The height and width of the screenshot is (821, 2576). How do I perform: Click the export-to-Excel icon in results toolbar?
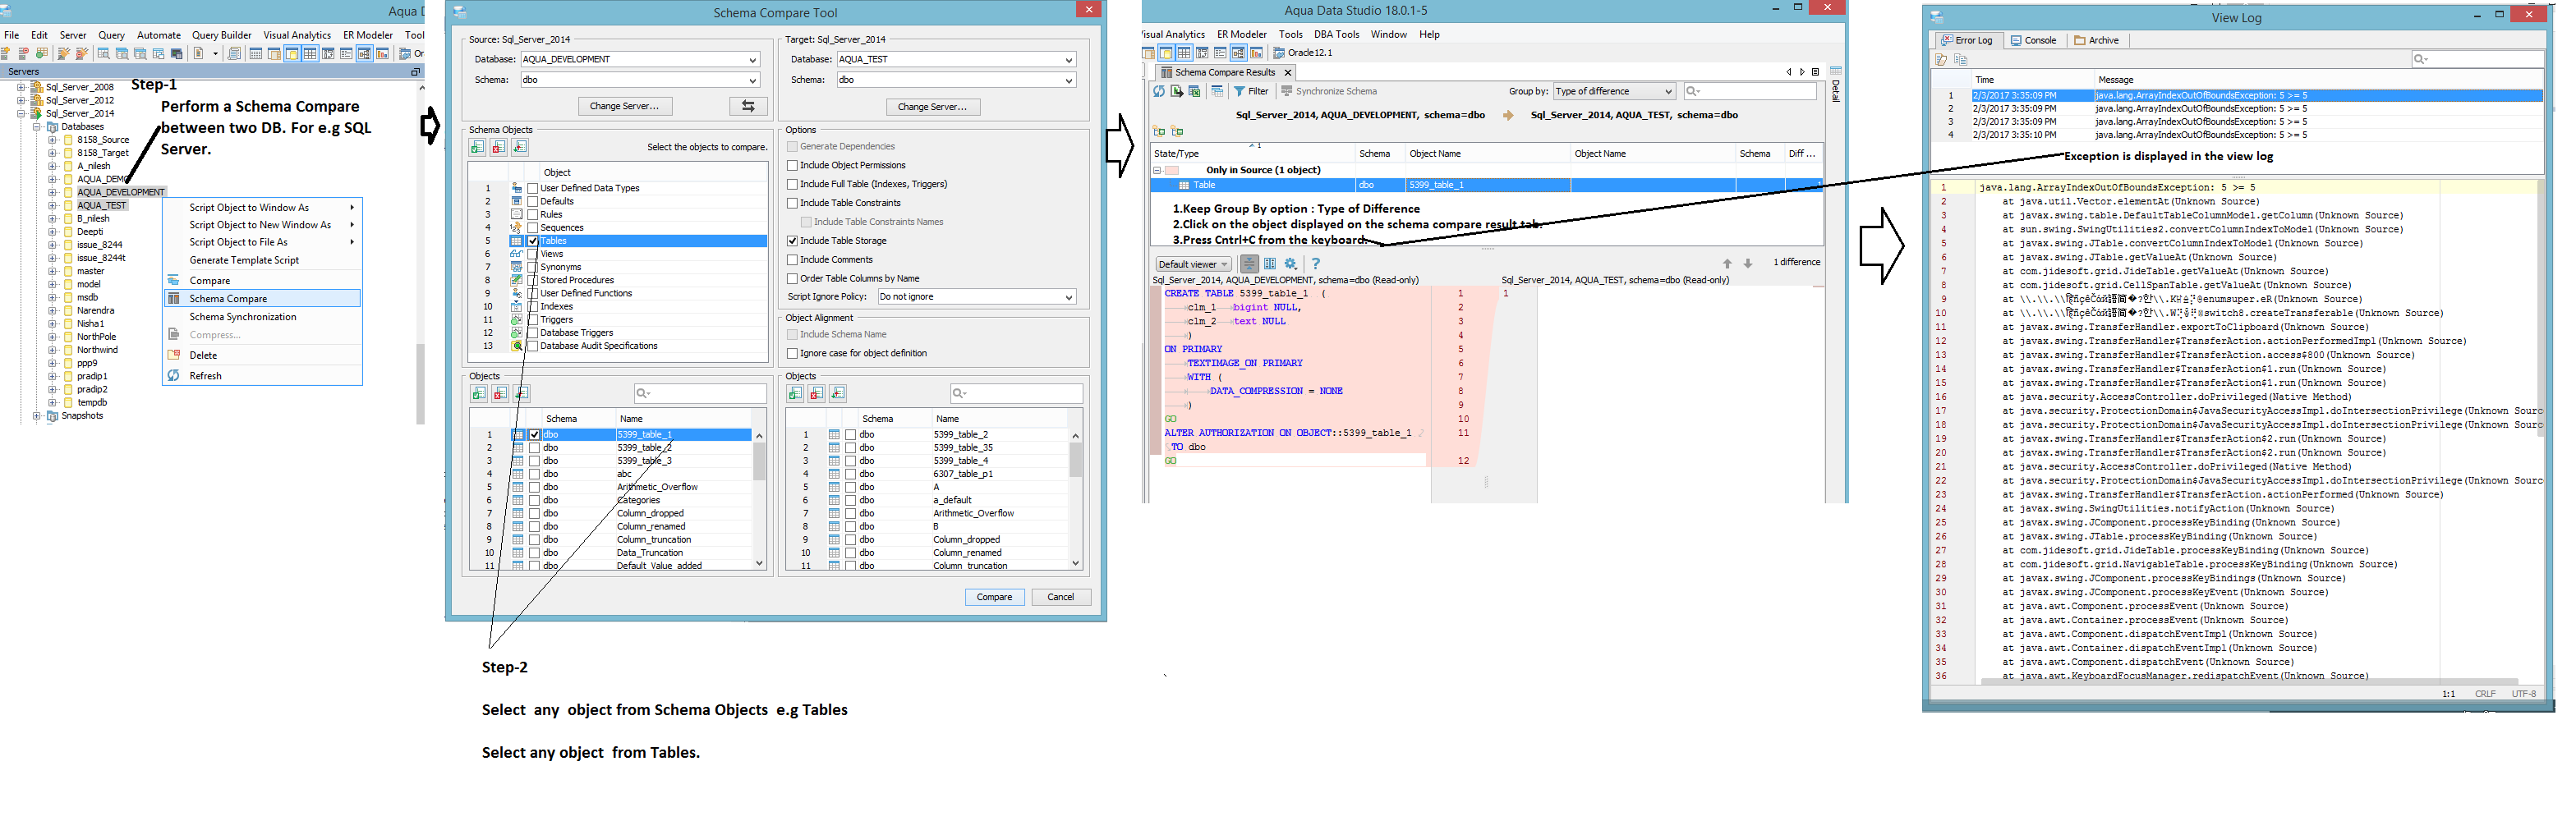click(x=1194, y=91)
